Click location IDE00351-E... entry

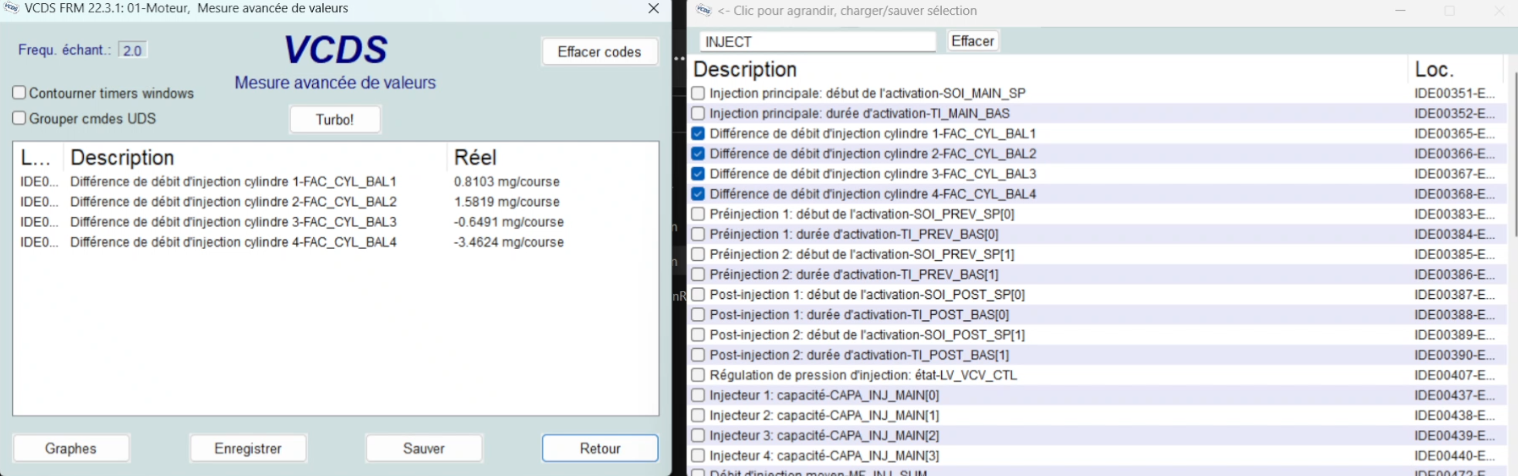pyautogui.click(x=1454, y=93)
